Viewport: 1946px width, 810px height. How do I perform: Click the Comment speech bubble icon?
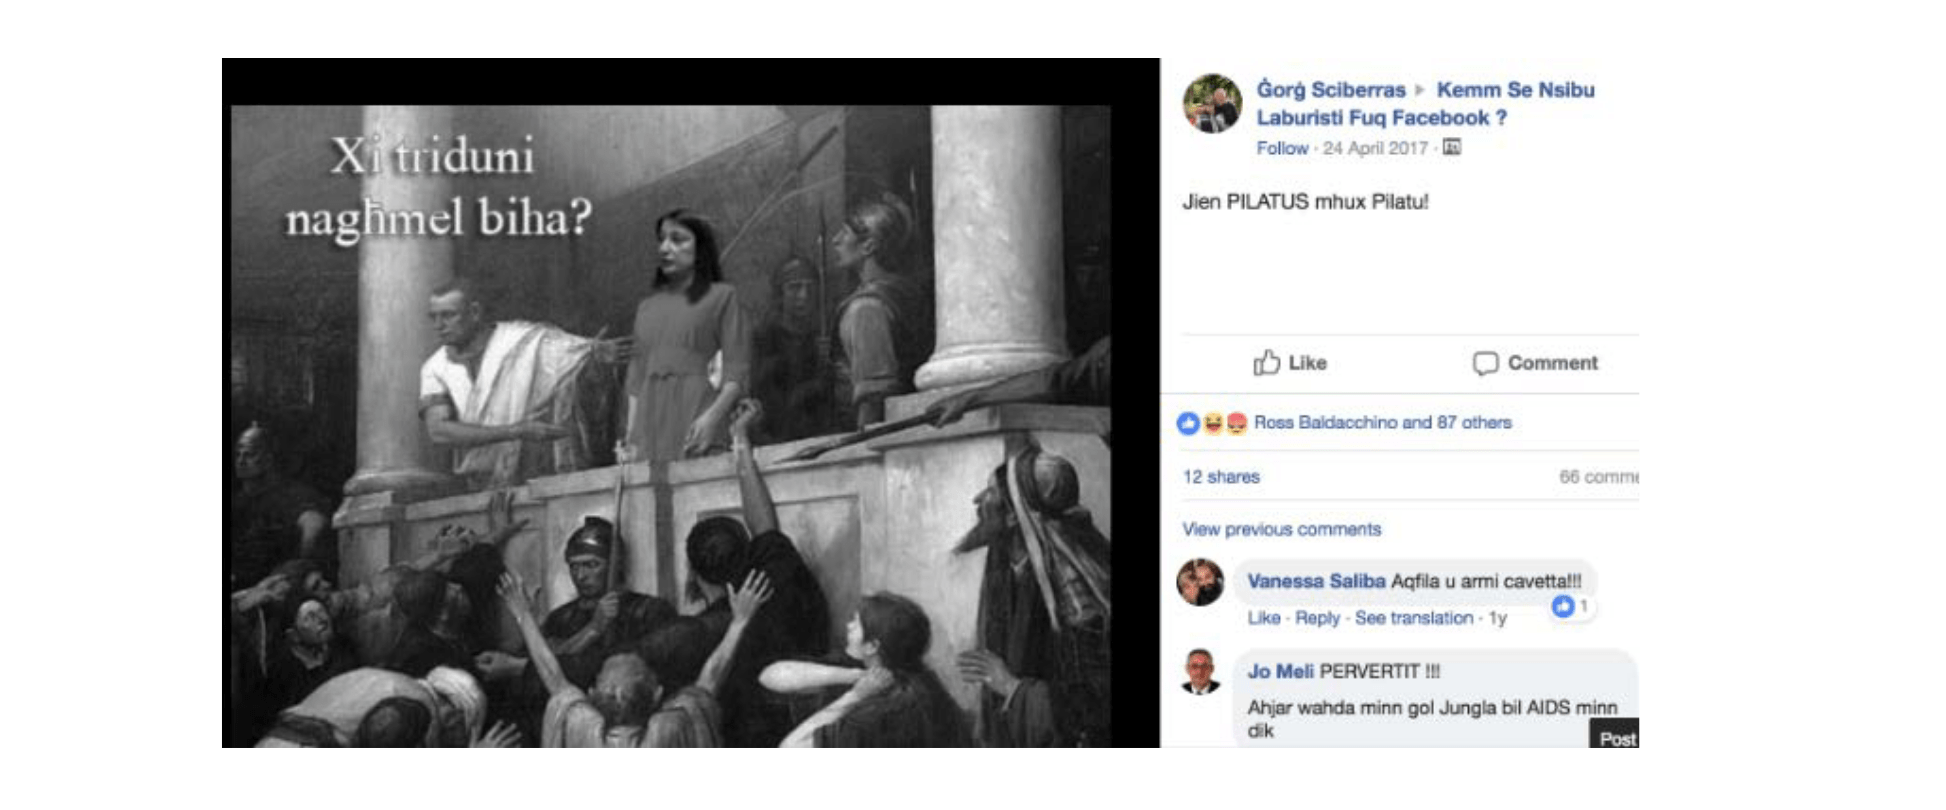(1485, 363)
